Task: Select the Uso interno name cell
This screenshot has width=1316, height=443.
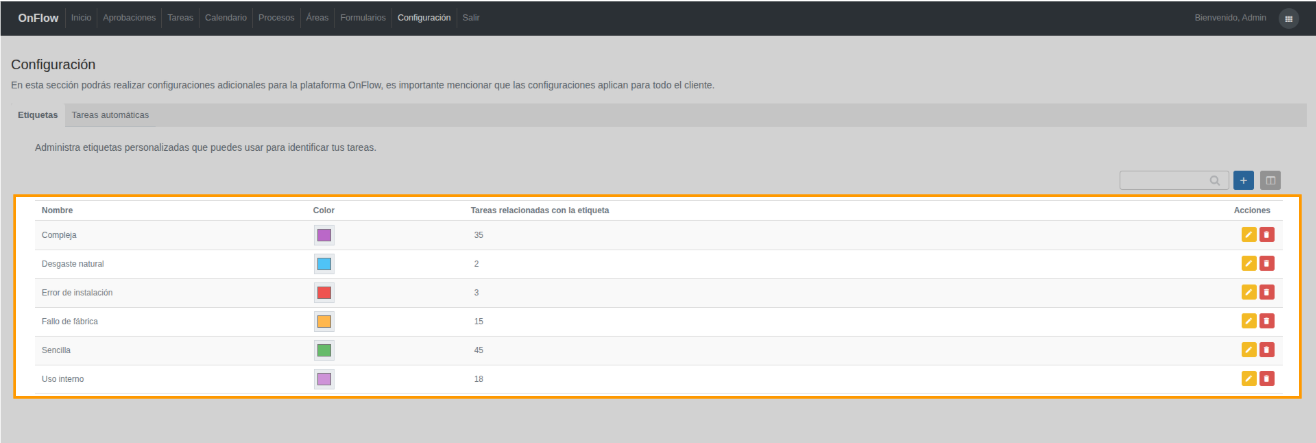Action: click(62, 379)
